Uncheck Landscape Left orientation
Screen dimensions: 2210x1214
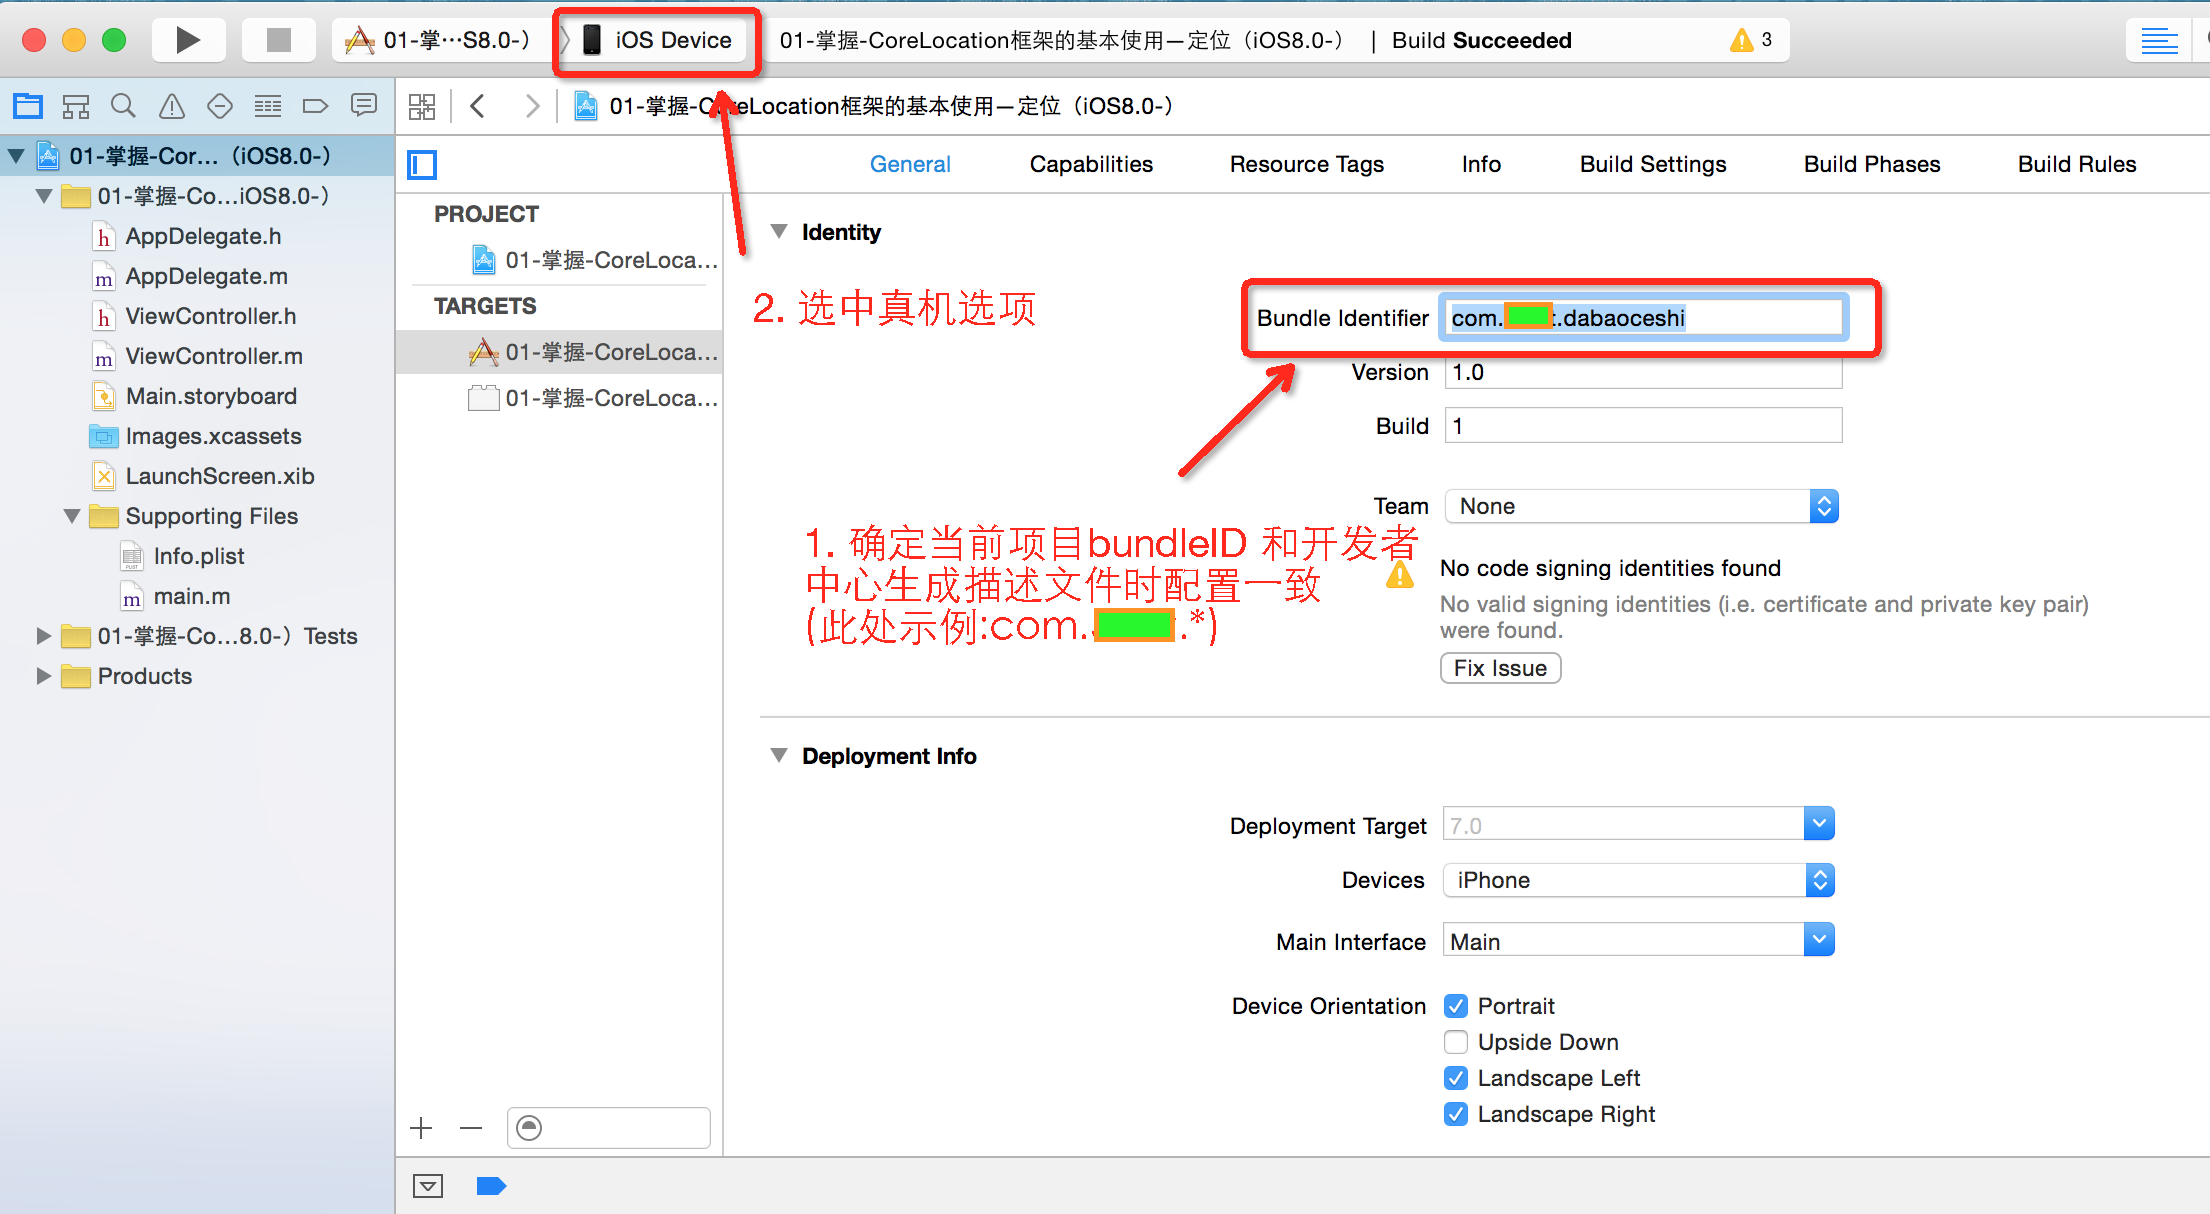1456,1078
